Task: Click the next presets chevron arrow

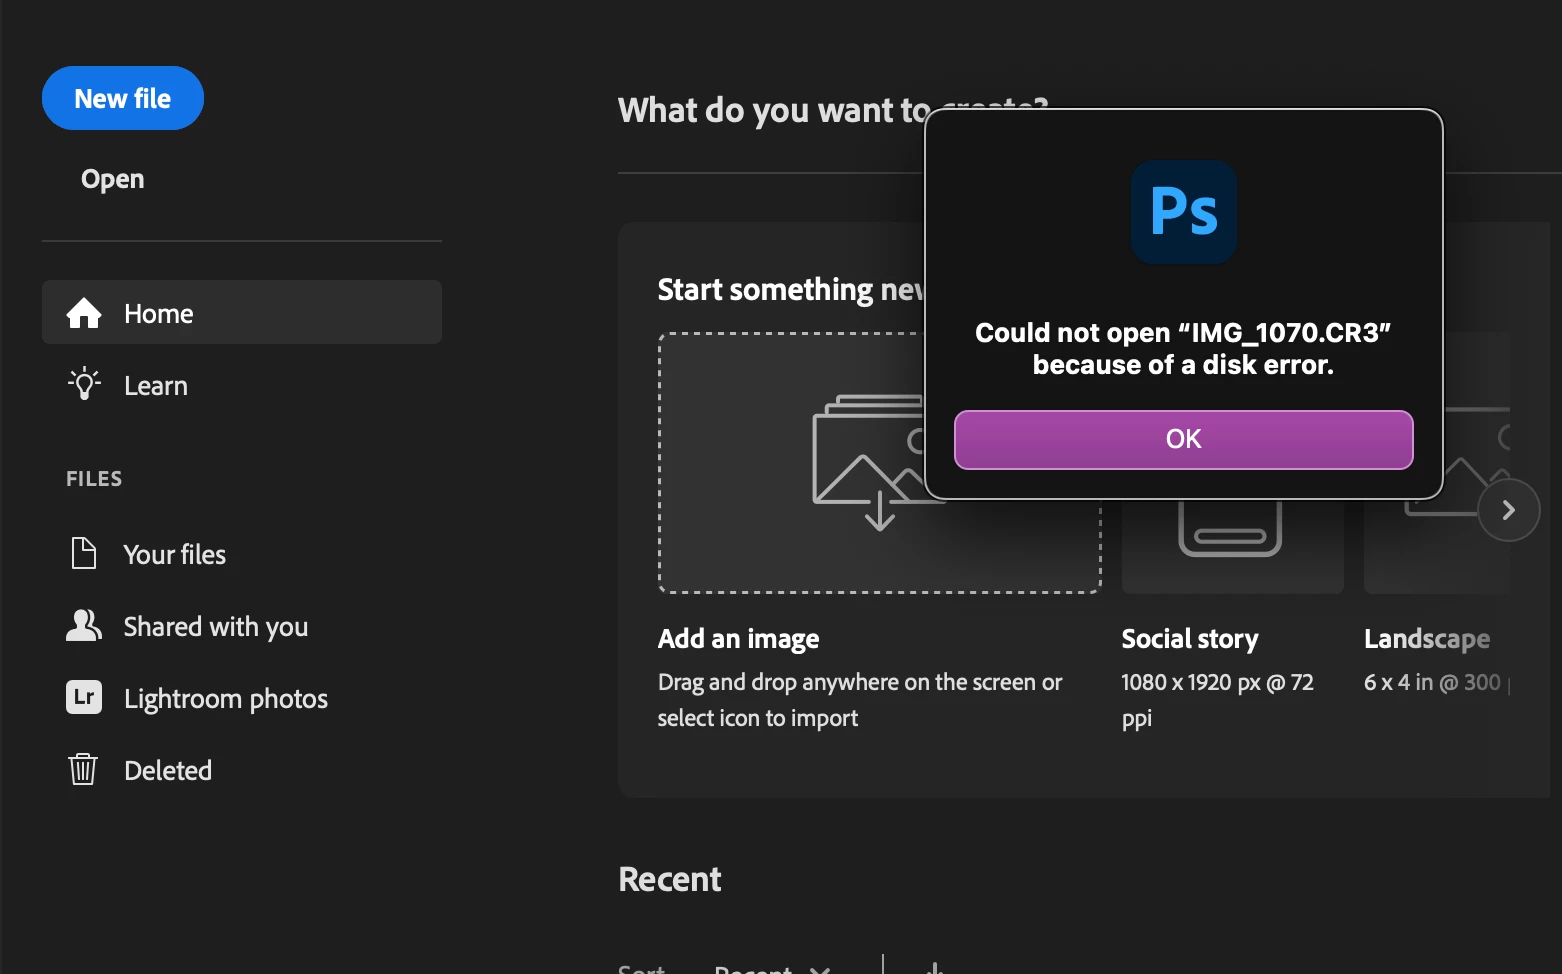Action: pyautogui.click(x=1508, y=510)
